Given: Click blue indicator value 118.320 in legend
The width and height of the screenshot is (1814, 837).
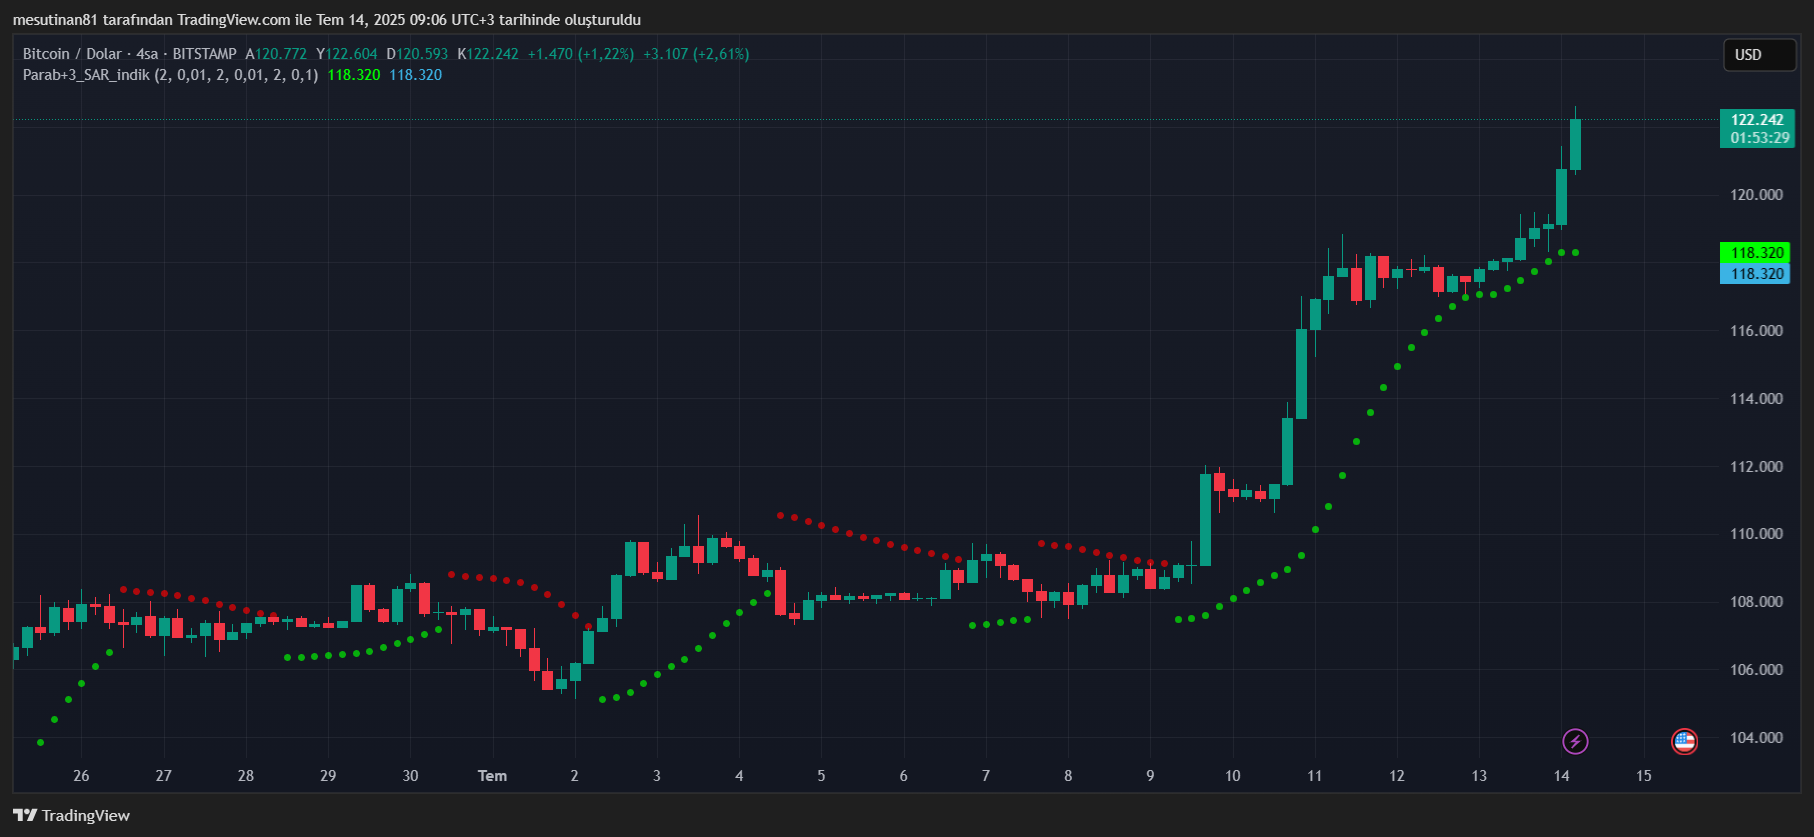Looking at the screenshot, I should click(x=416, y=75).
